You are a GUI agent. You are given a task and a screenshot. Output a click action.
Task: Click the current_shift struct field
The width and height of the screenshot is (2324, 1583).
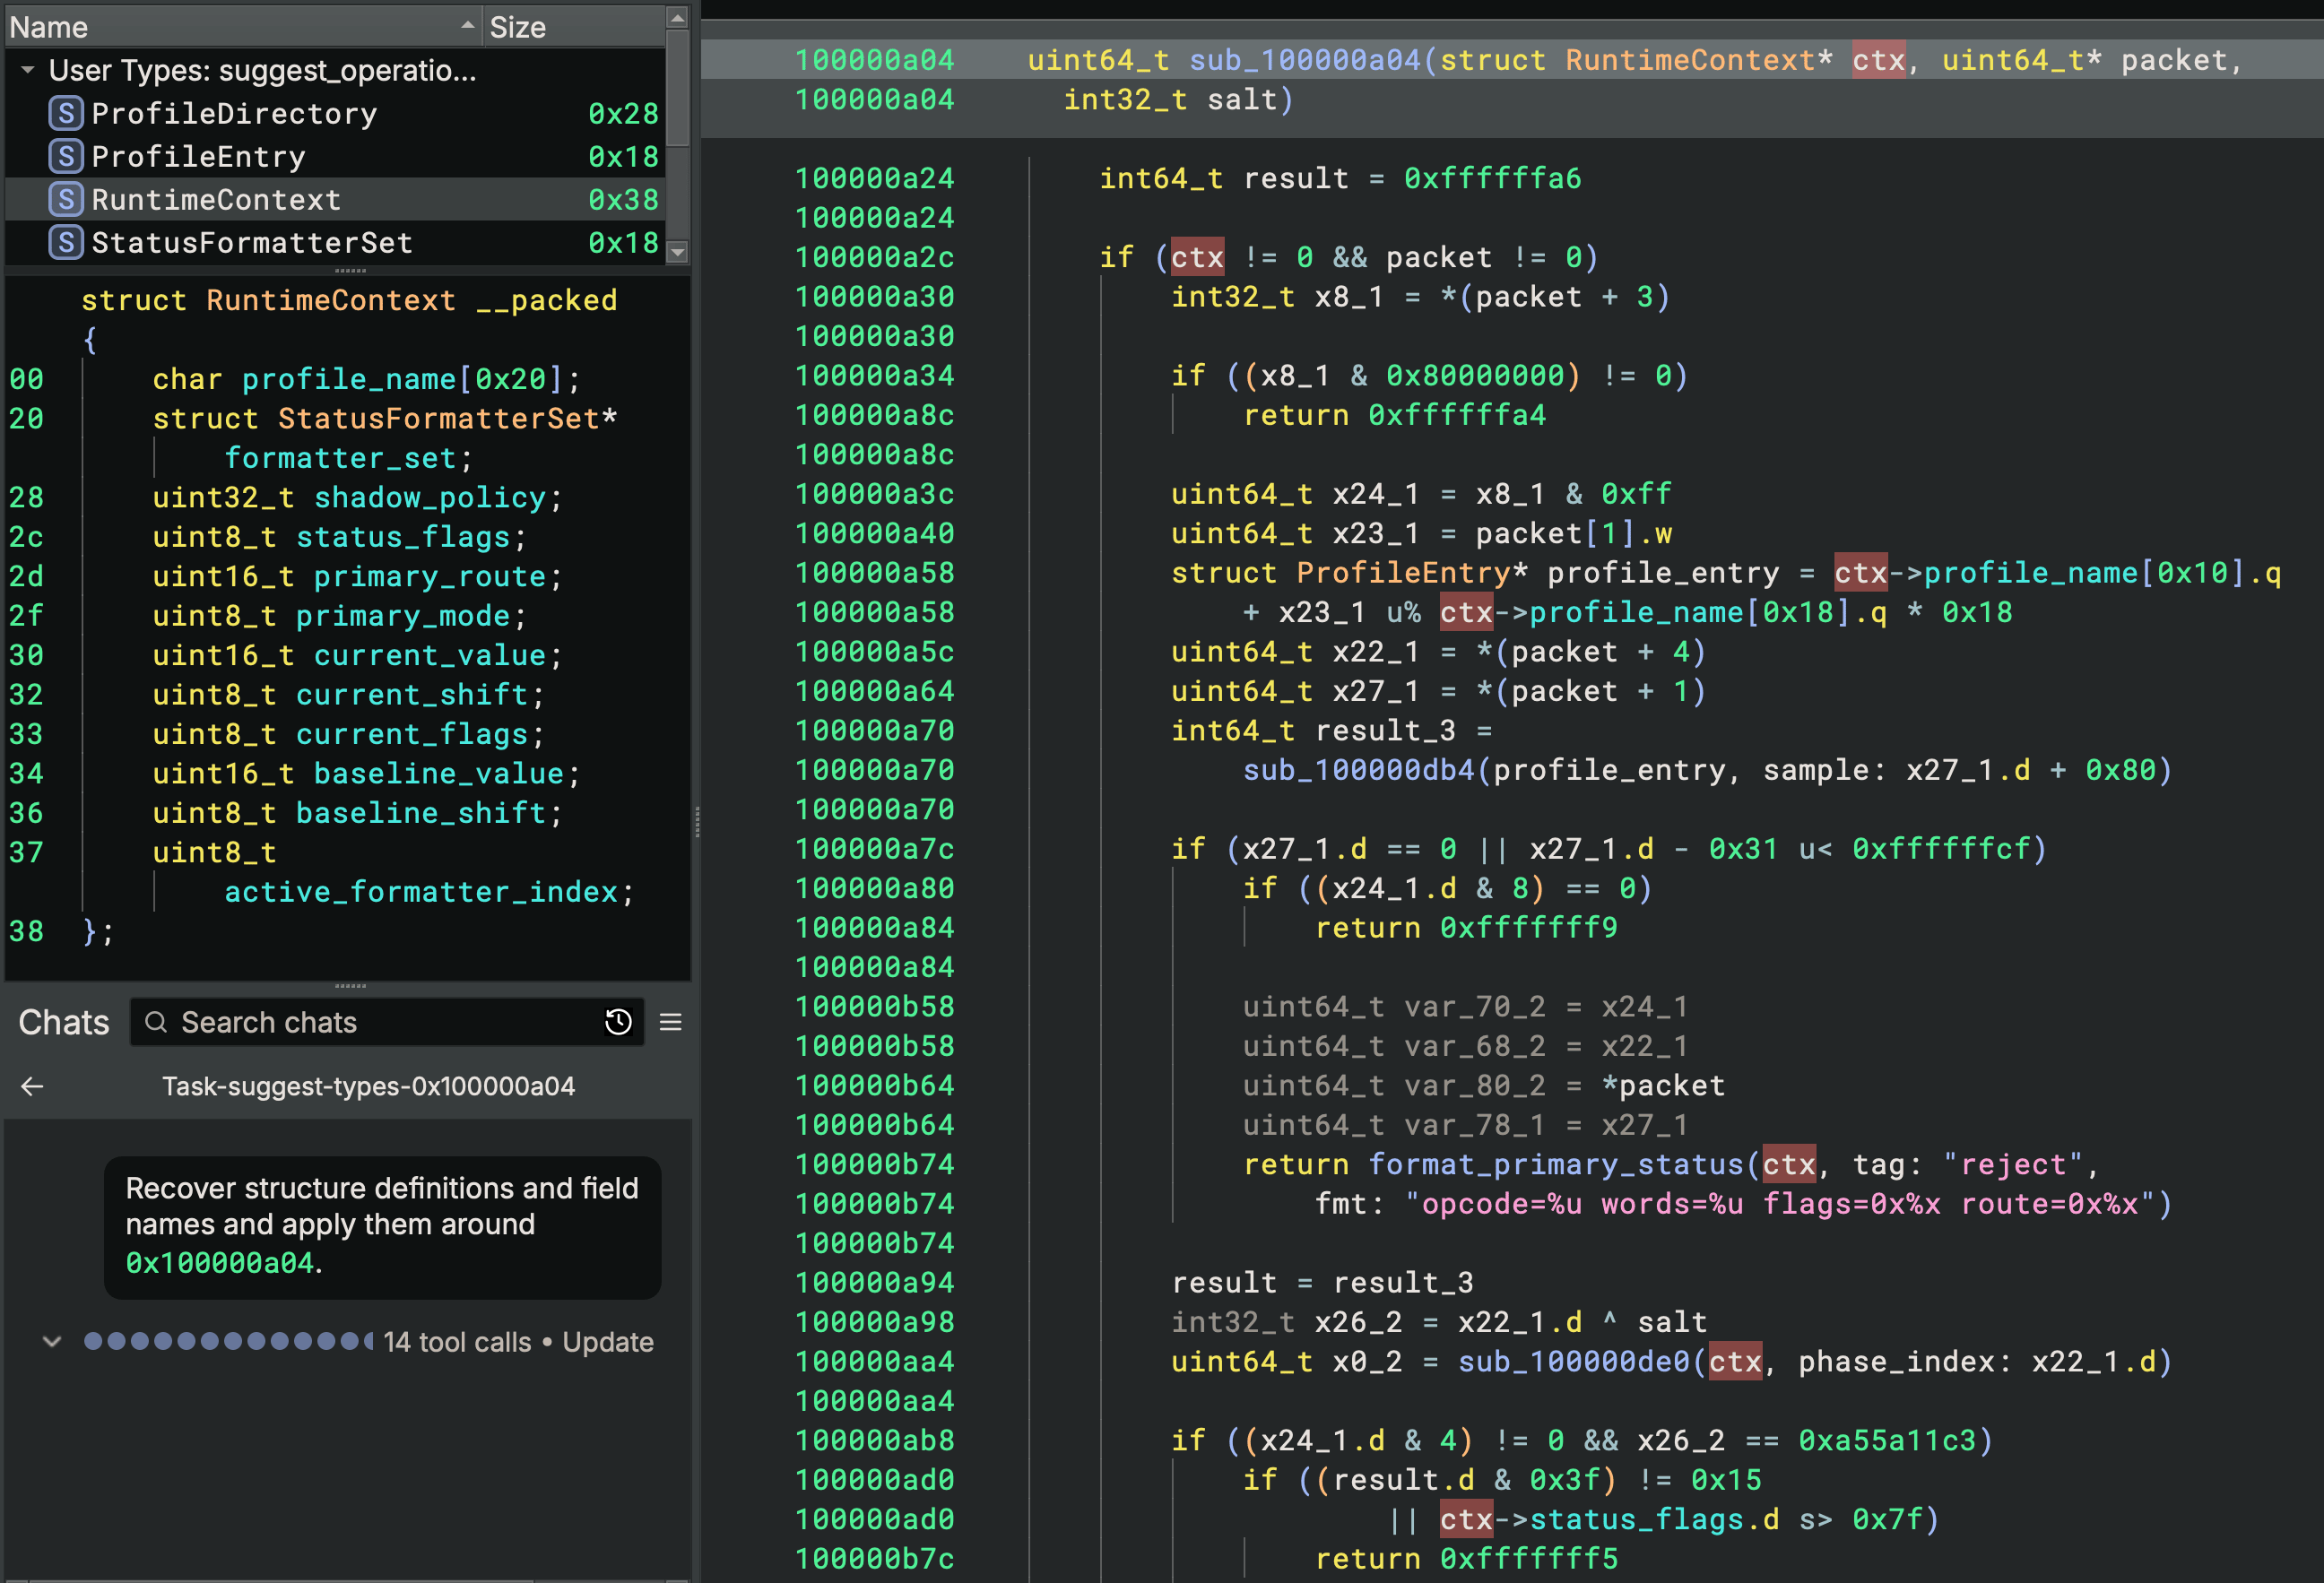412,694
